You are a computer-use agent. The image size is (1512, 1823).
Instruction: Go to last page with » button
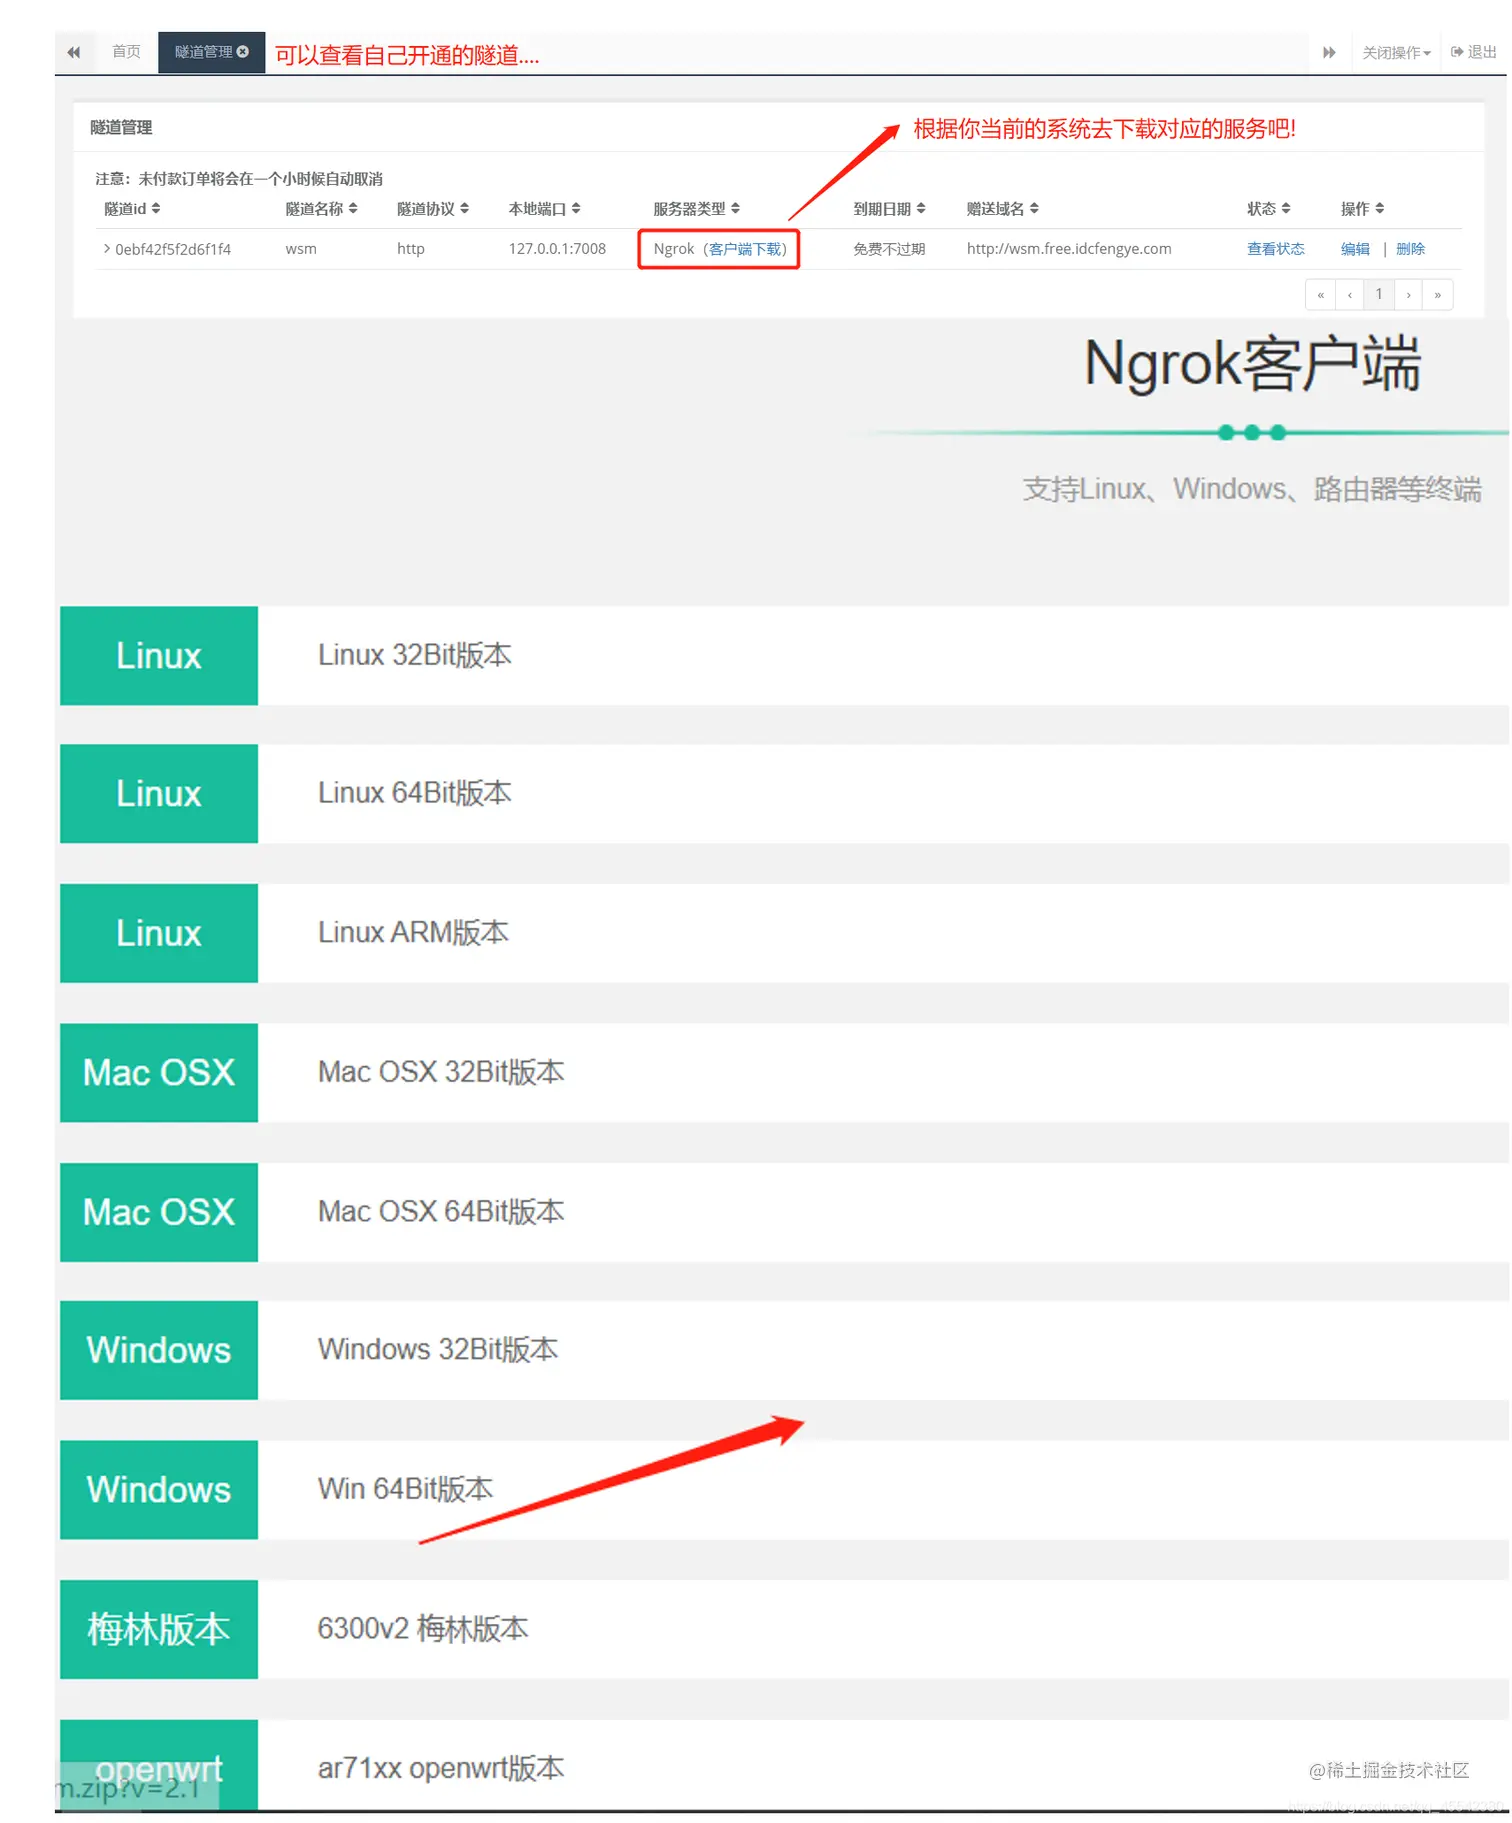(x=1437, y=294)
